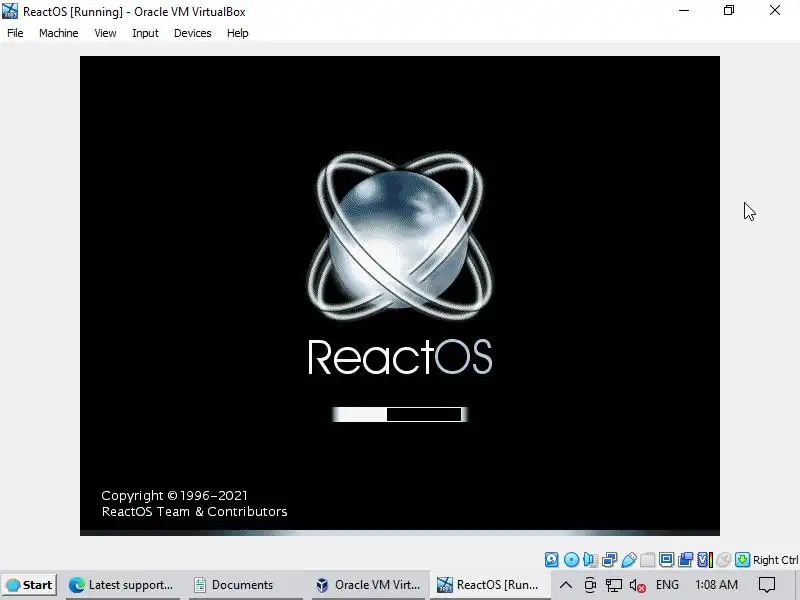Click the Right Ctrl host key label
800x600 pixels.
pyautogui.click(x=776, y=560)
